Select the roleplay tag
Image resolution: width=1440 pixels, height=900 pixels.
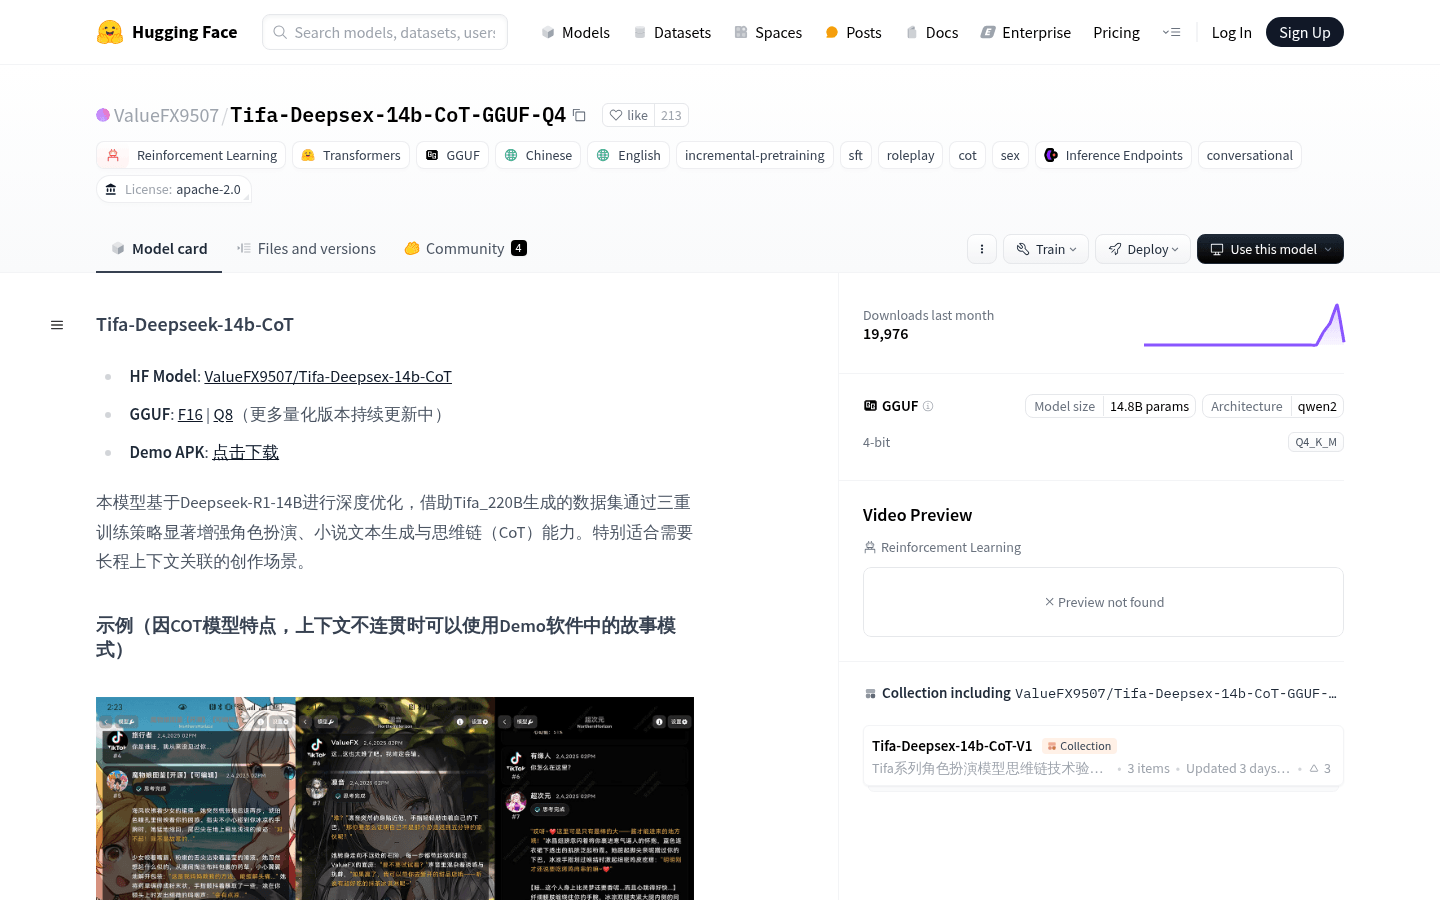pyautogui.click(x=910, y=155)
